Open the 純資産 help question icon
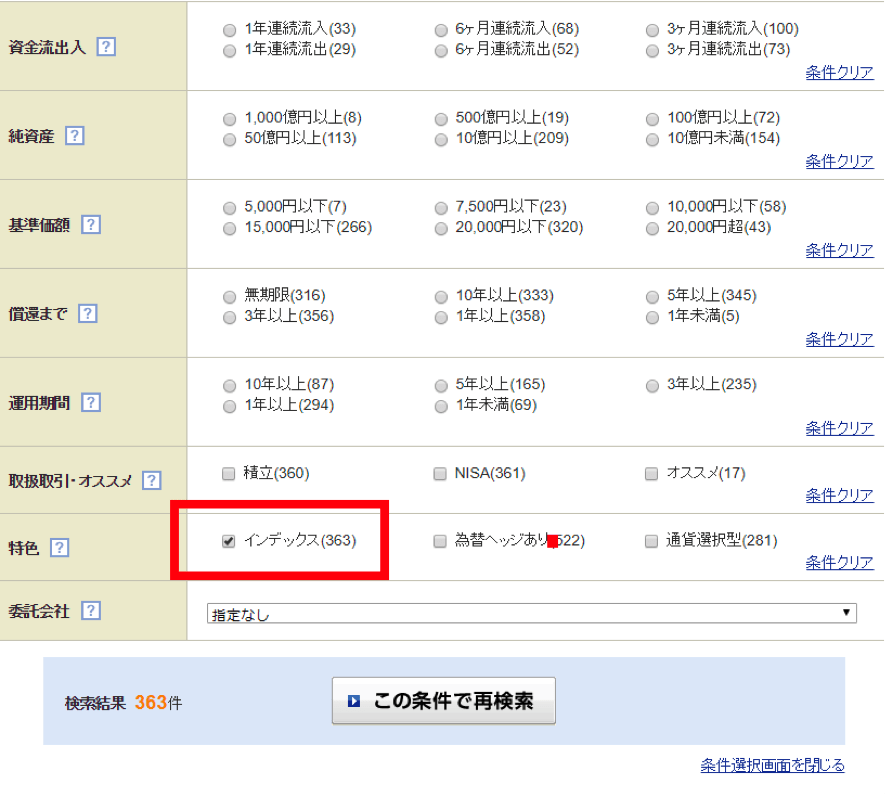885x794 pixels. point(74,136)
